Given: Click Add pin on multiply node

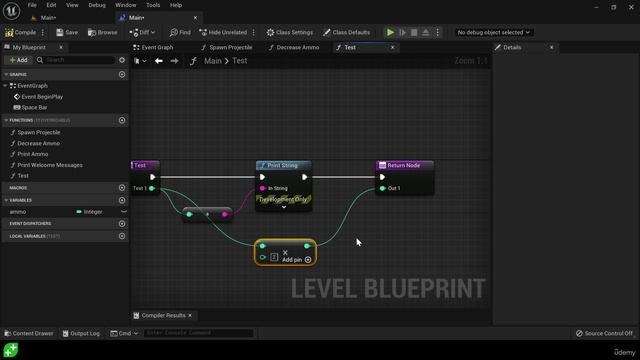Looking at the screenshot, I should click(296, 260).
